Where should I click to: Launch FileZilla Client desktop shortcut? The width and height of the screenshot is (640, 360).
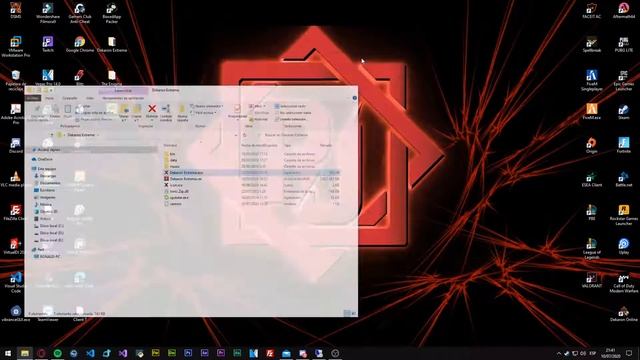click(16, 213)
